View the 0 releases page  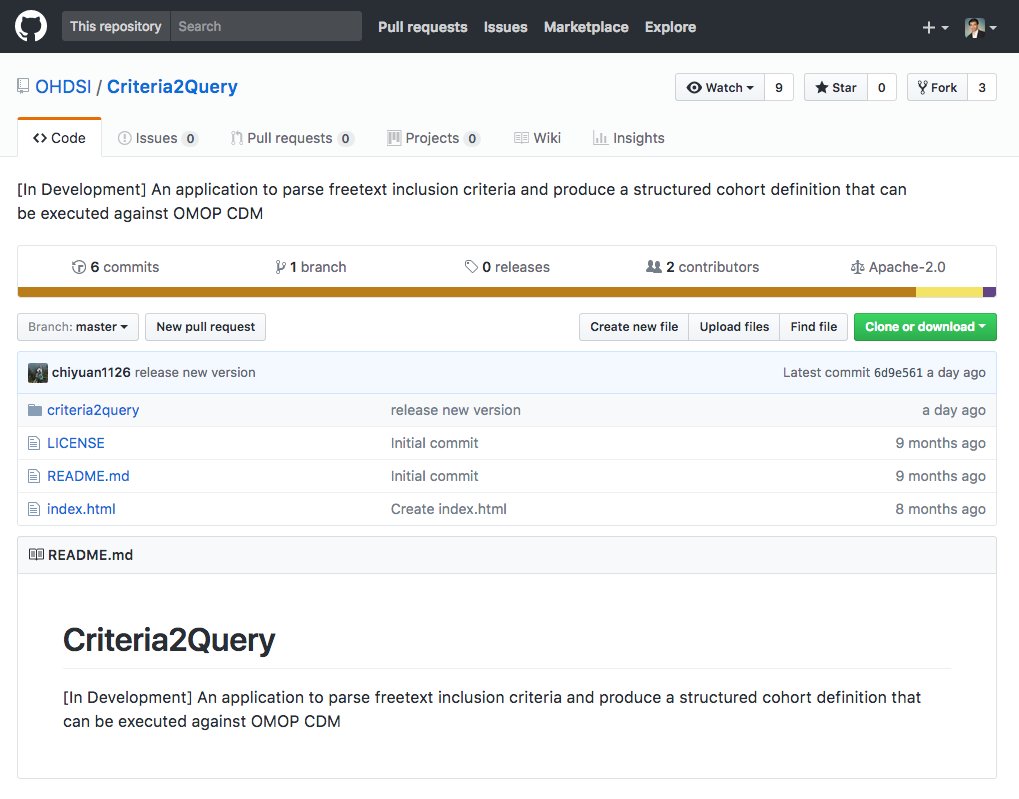tap(507, 267)
